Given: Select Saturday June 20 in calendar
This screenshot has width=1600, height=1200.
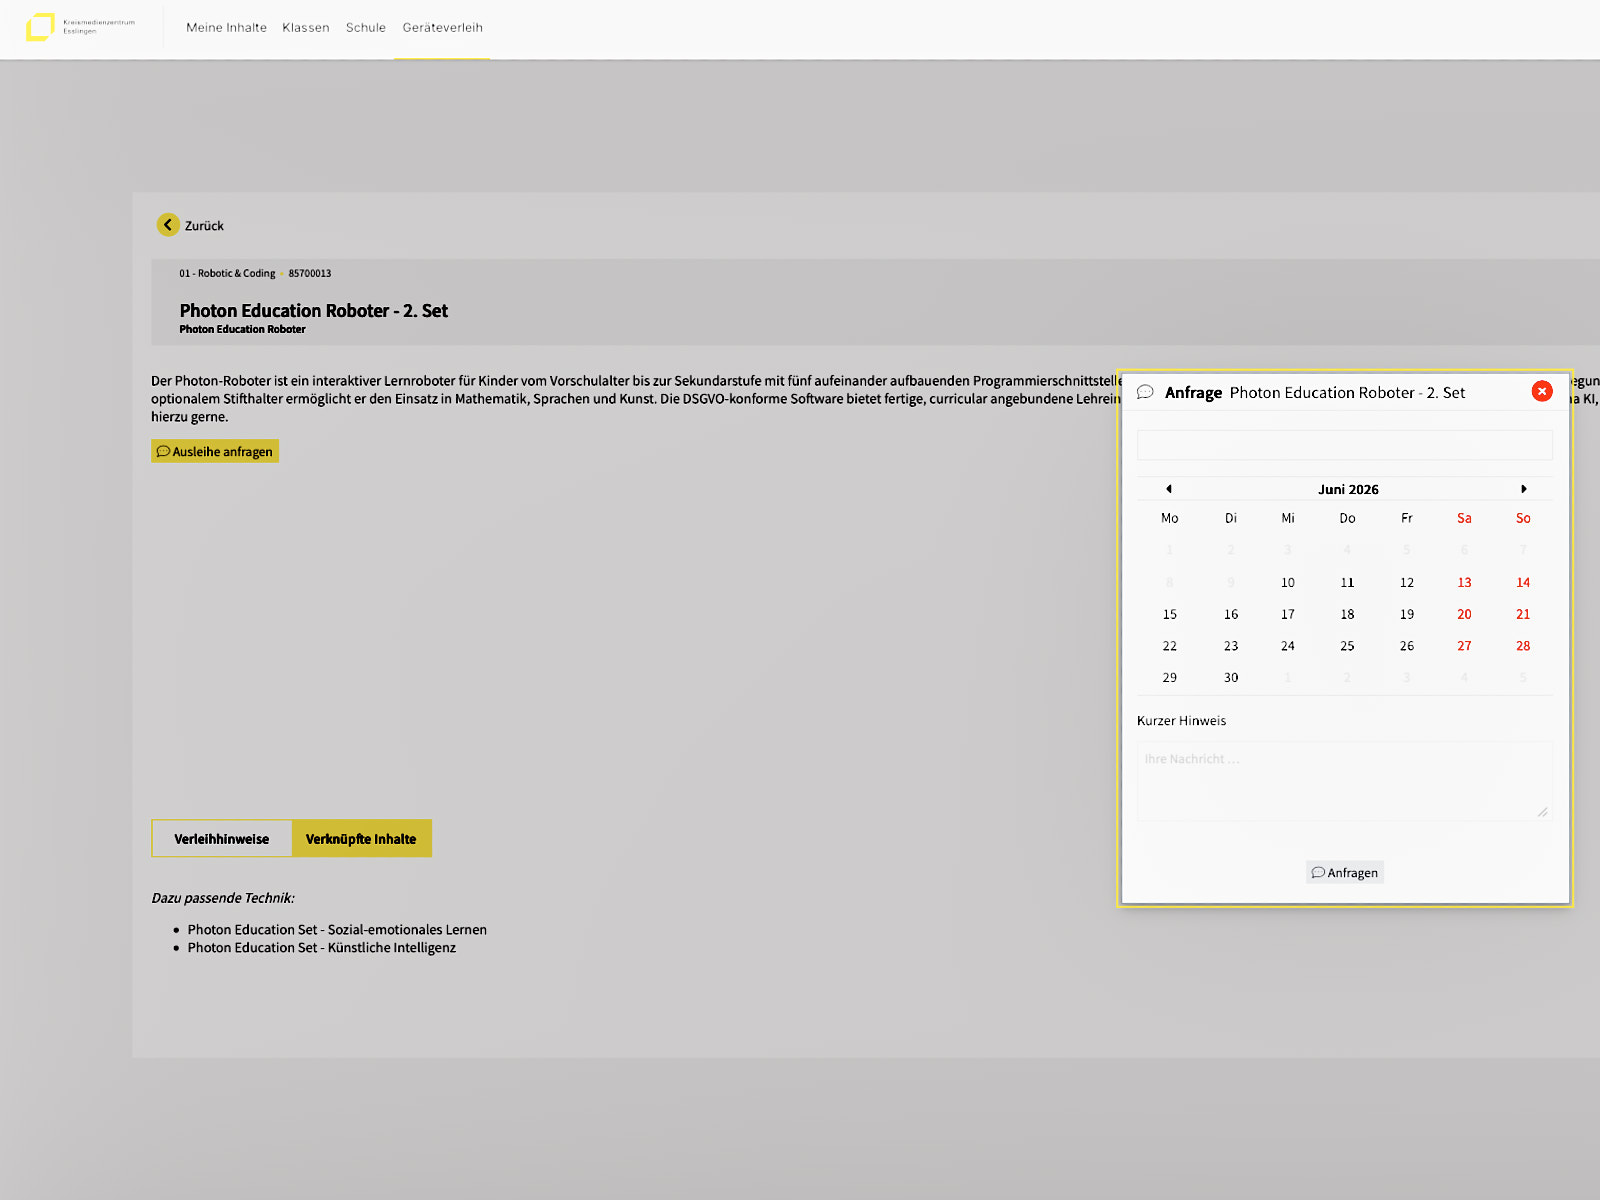Looking at the screenshot, I should pyautogui.click(x=1464, y=614).
